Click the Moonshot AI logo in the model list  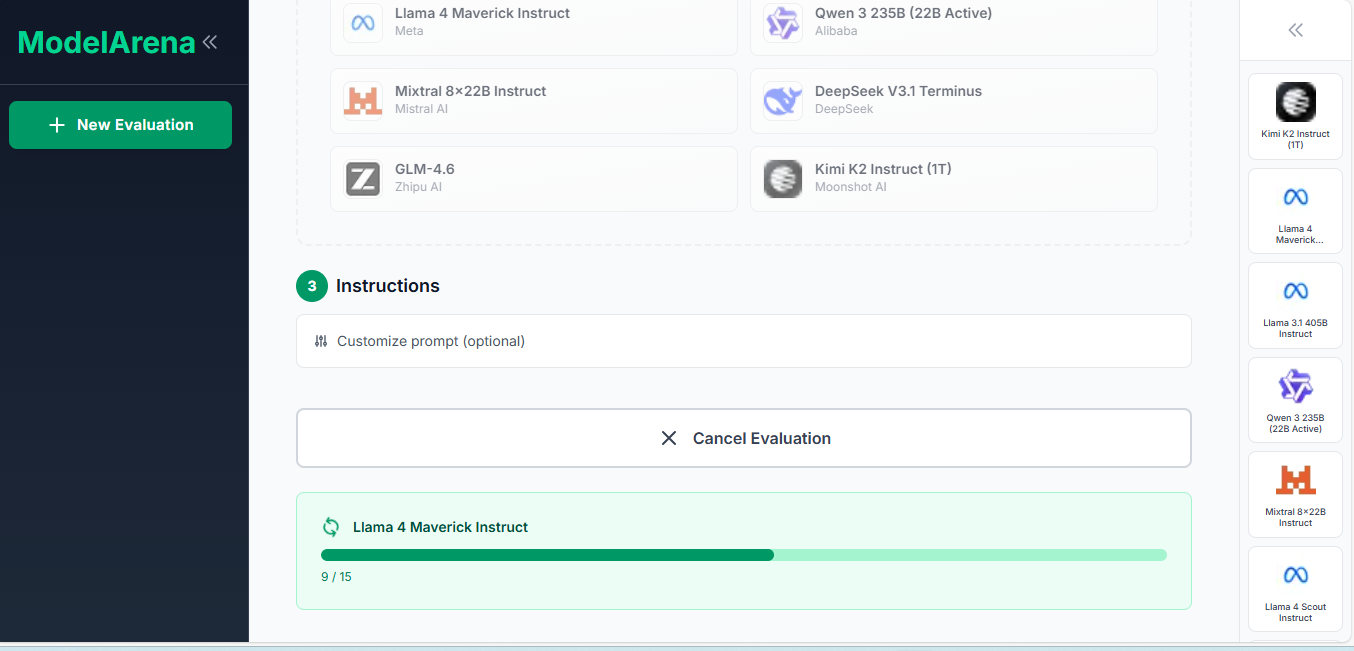[783, 179]
